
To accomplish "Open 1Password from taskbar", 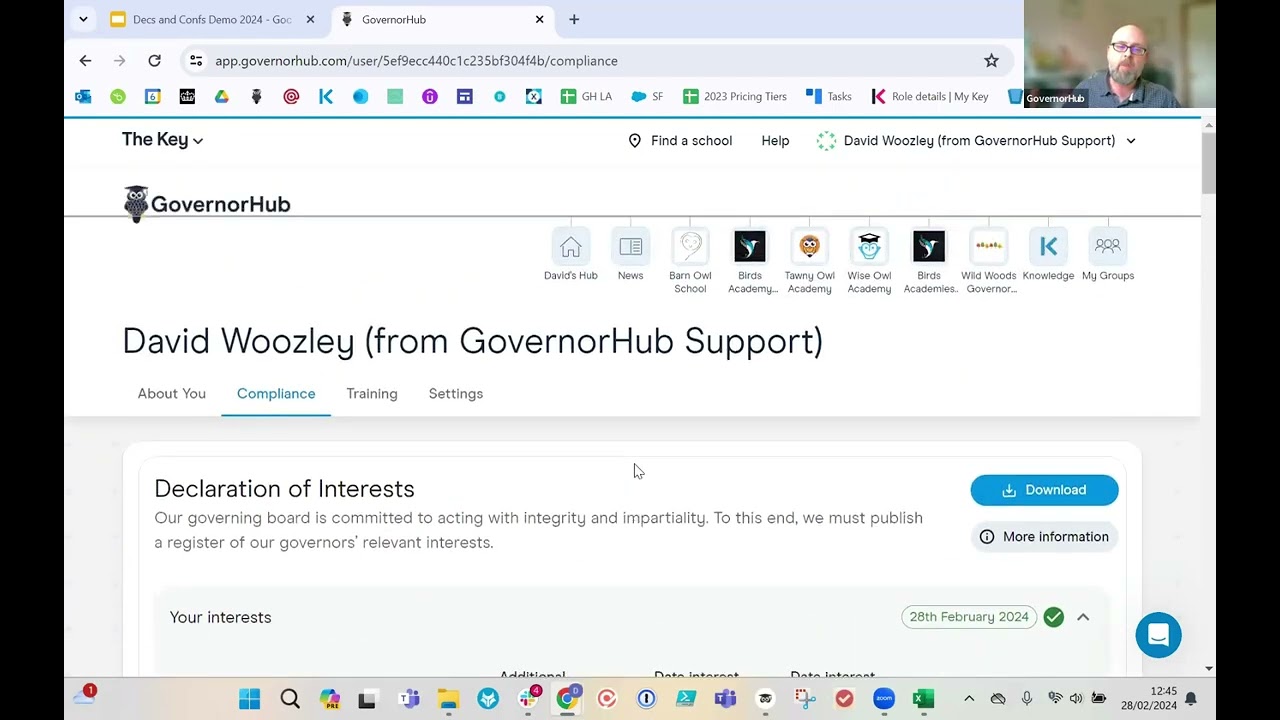I will (646, 699).
